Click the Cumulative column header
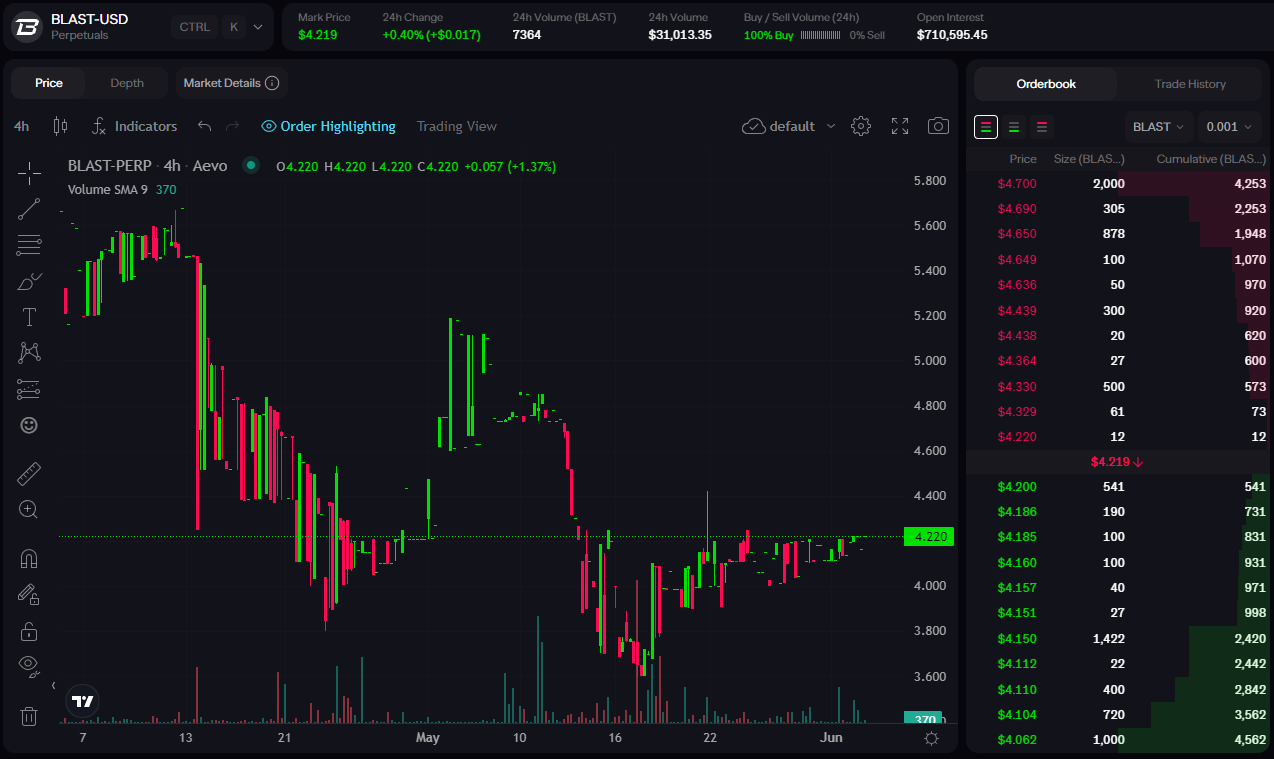Image resolution: width=1274 pixels, height=759 pixels. [1211, 159]
